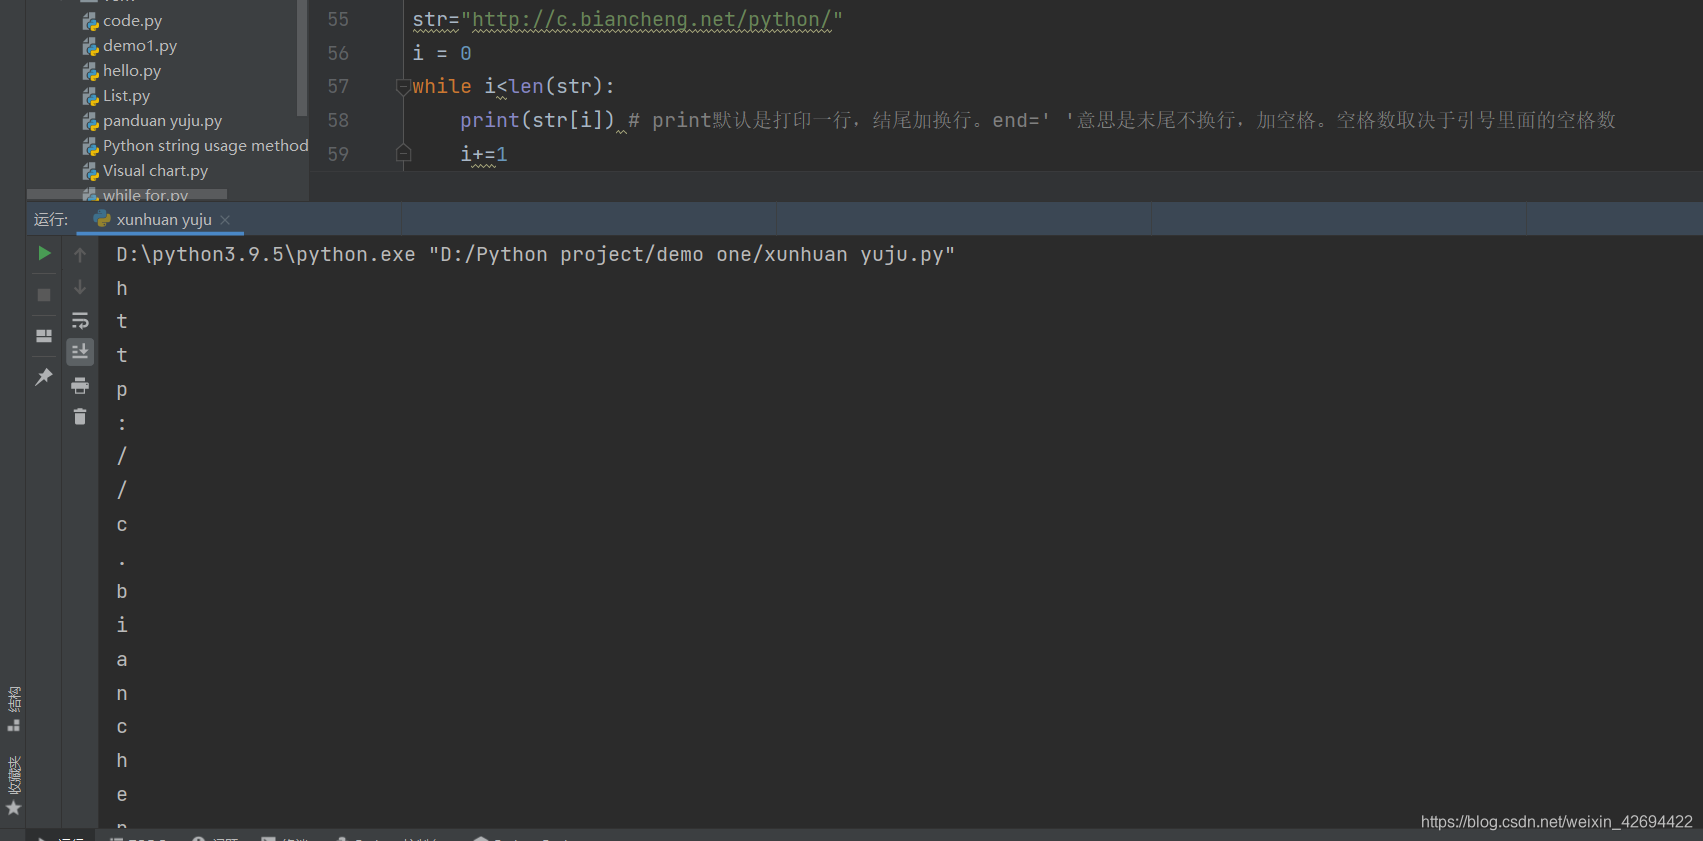Screen dimensions: 1703x841
Task: Click file icon beside Python string usage method
Action: (x=91, y=146)
